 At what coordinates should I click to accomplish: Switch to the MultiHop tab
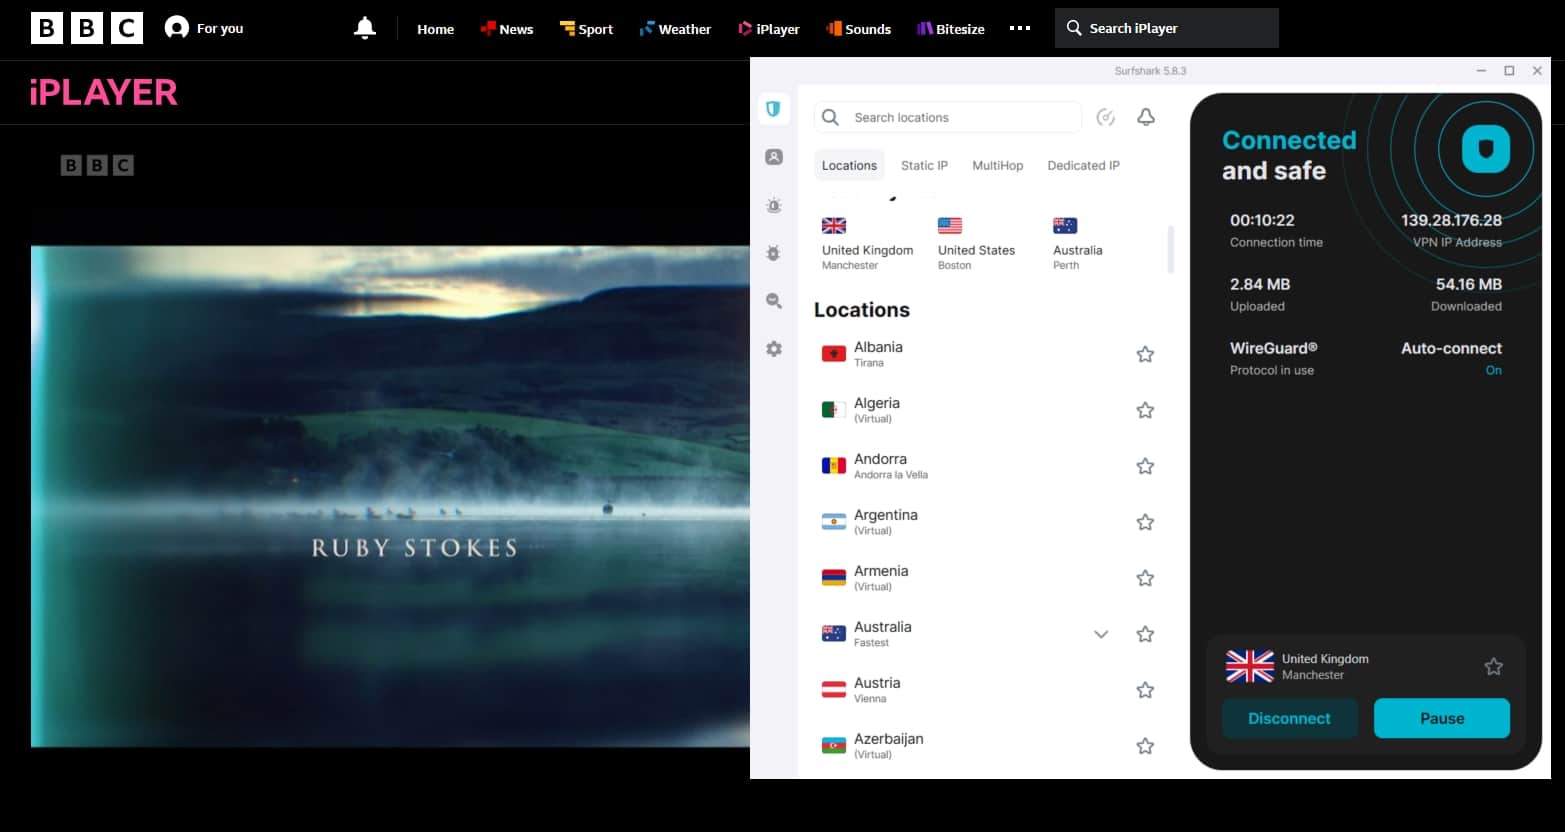point(997,165)
